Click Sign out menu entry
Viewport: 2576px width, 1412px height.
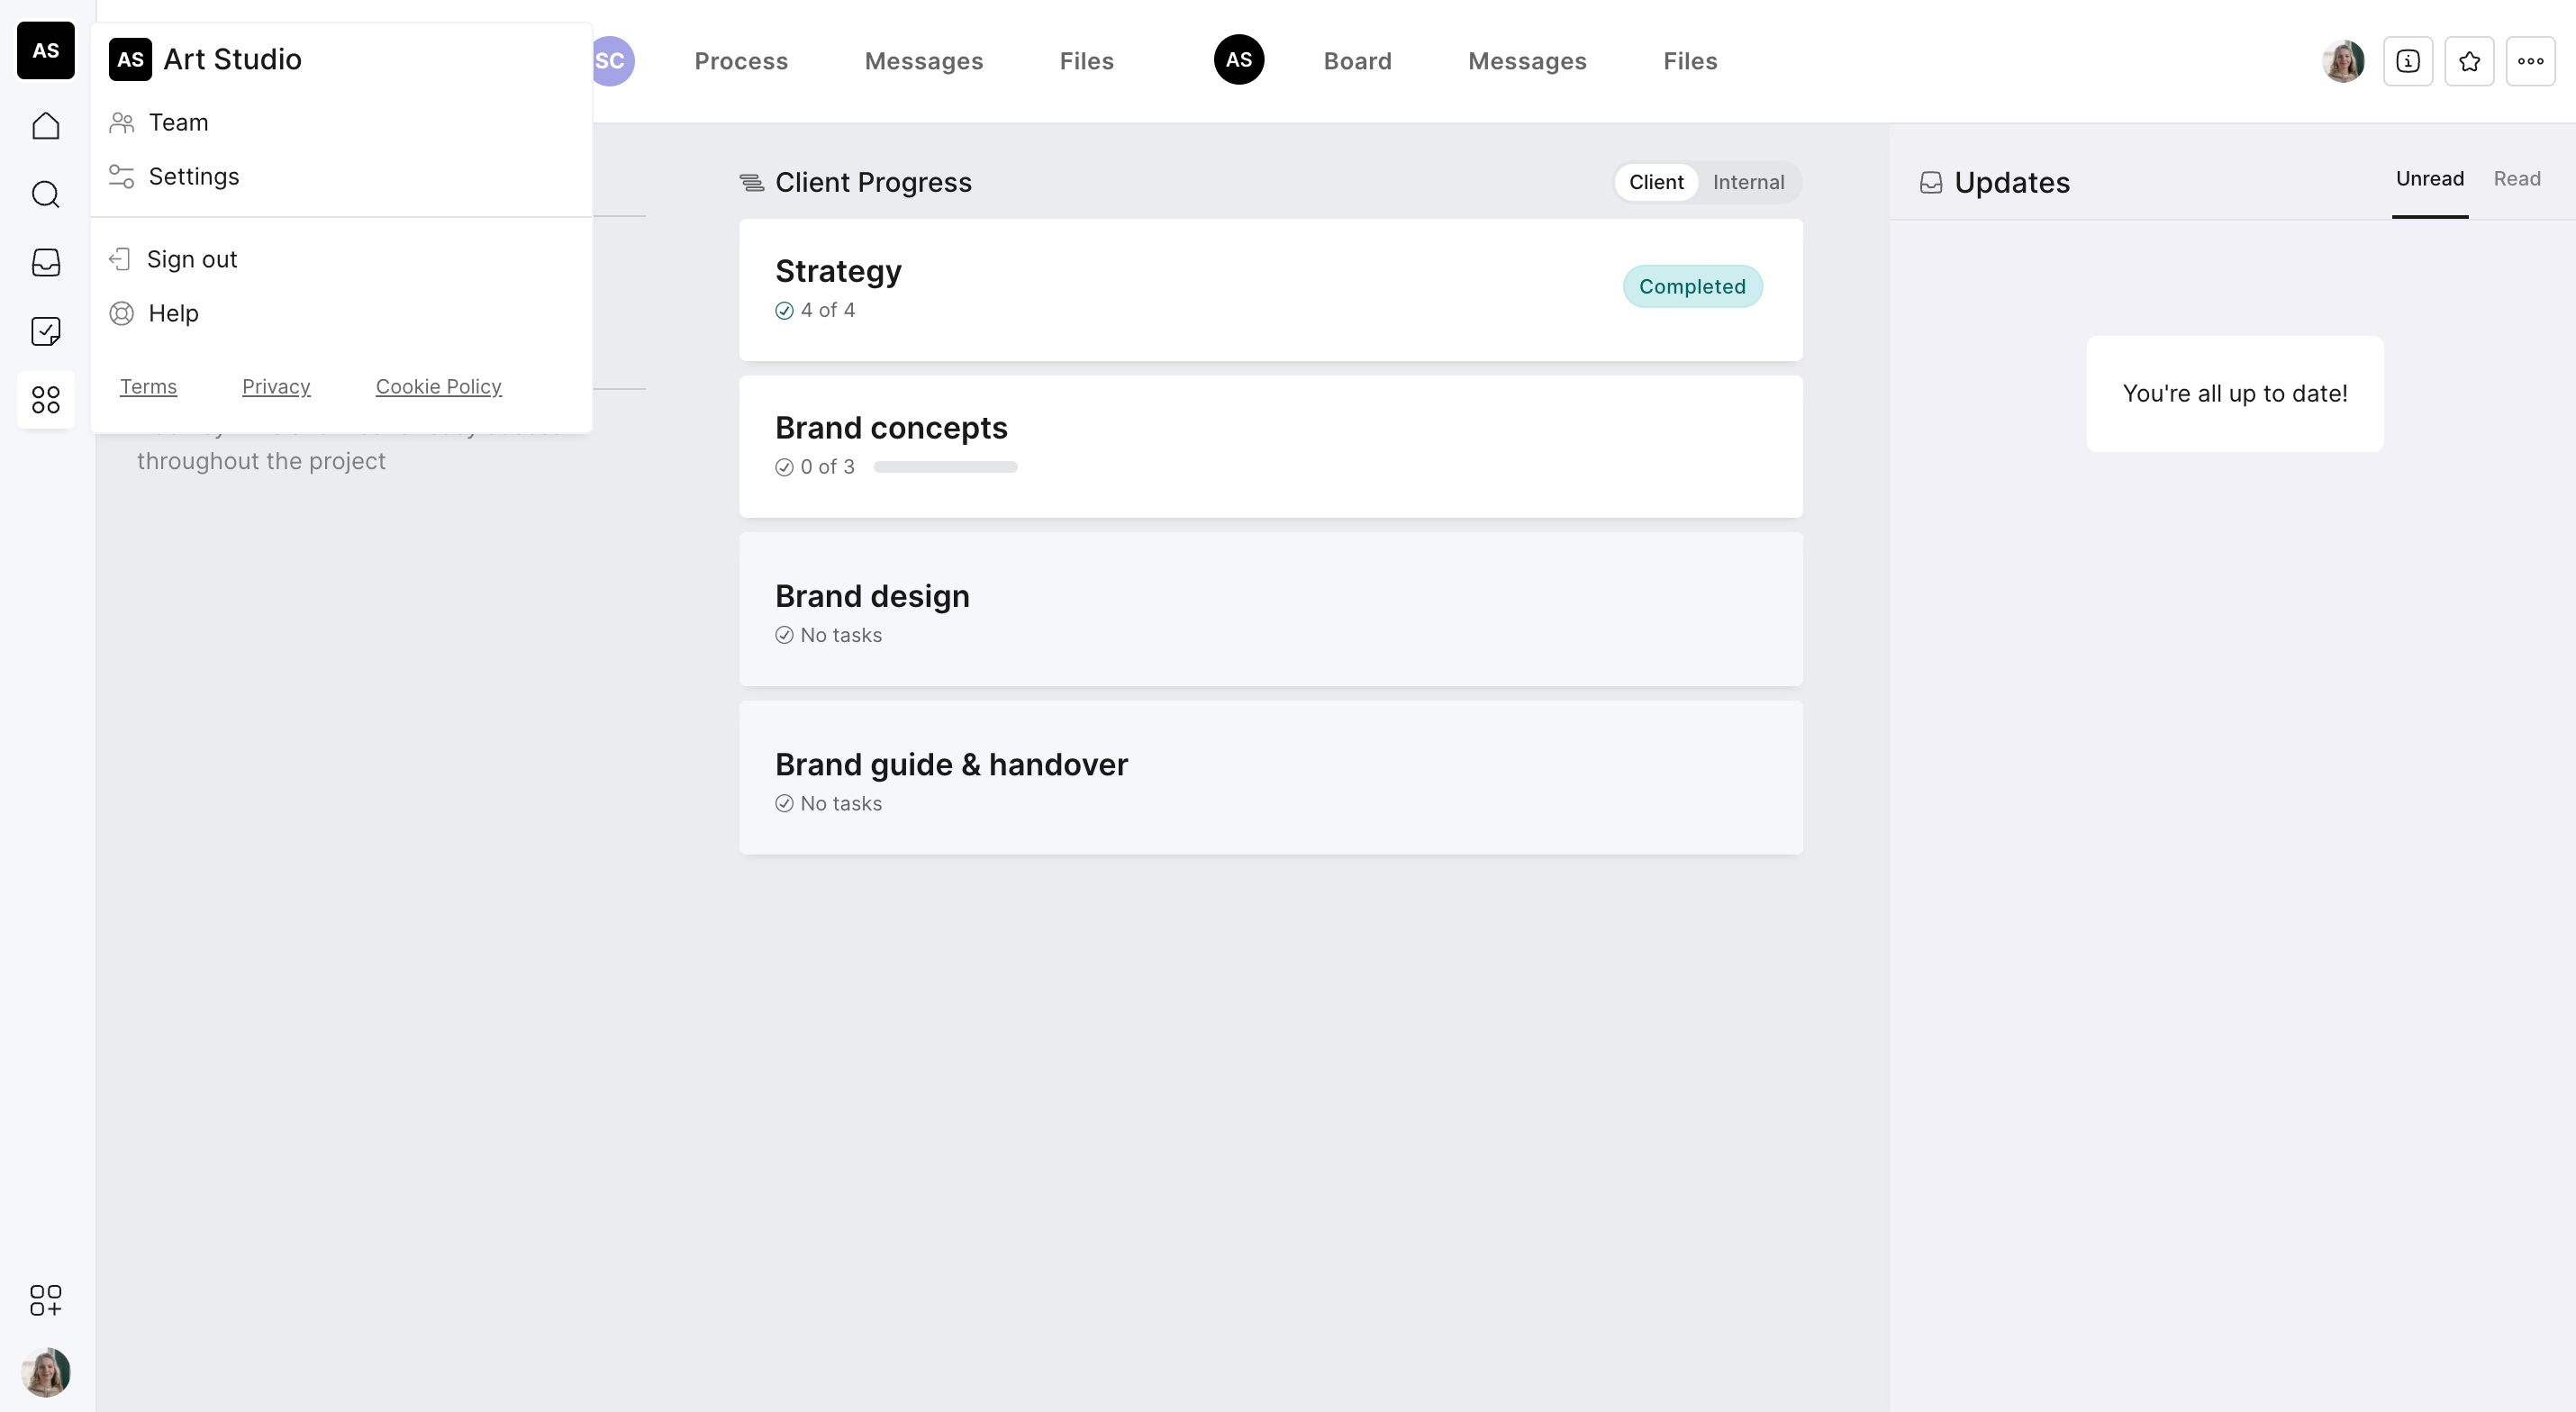click(191, 260)
